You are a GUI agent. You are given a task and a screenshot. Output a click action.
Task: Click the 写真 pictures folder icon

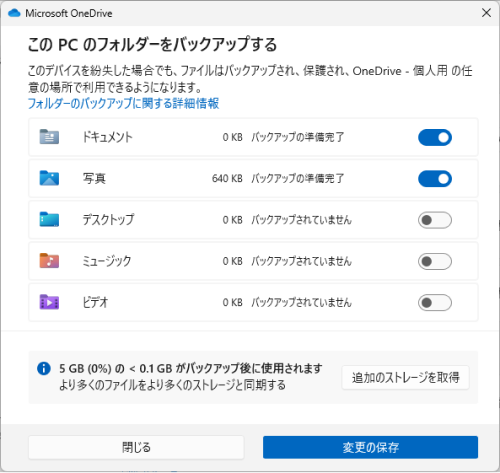(49, 178)
